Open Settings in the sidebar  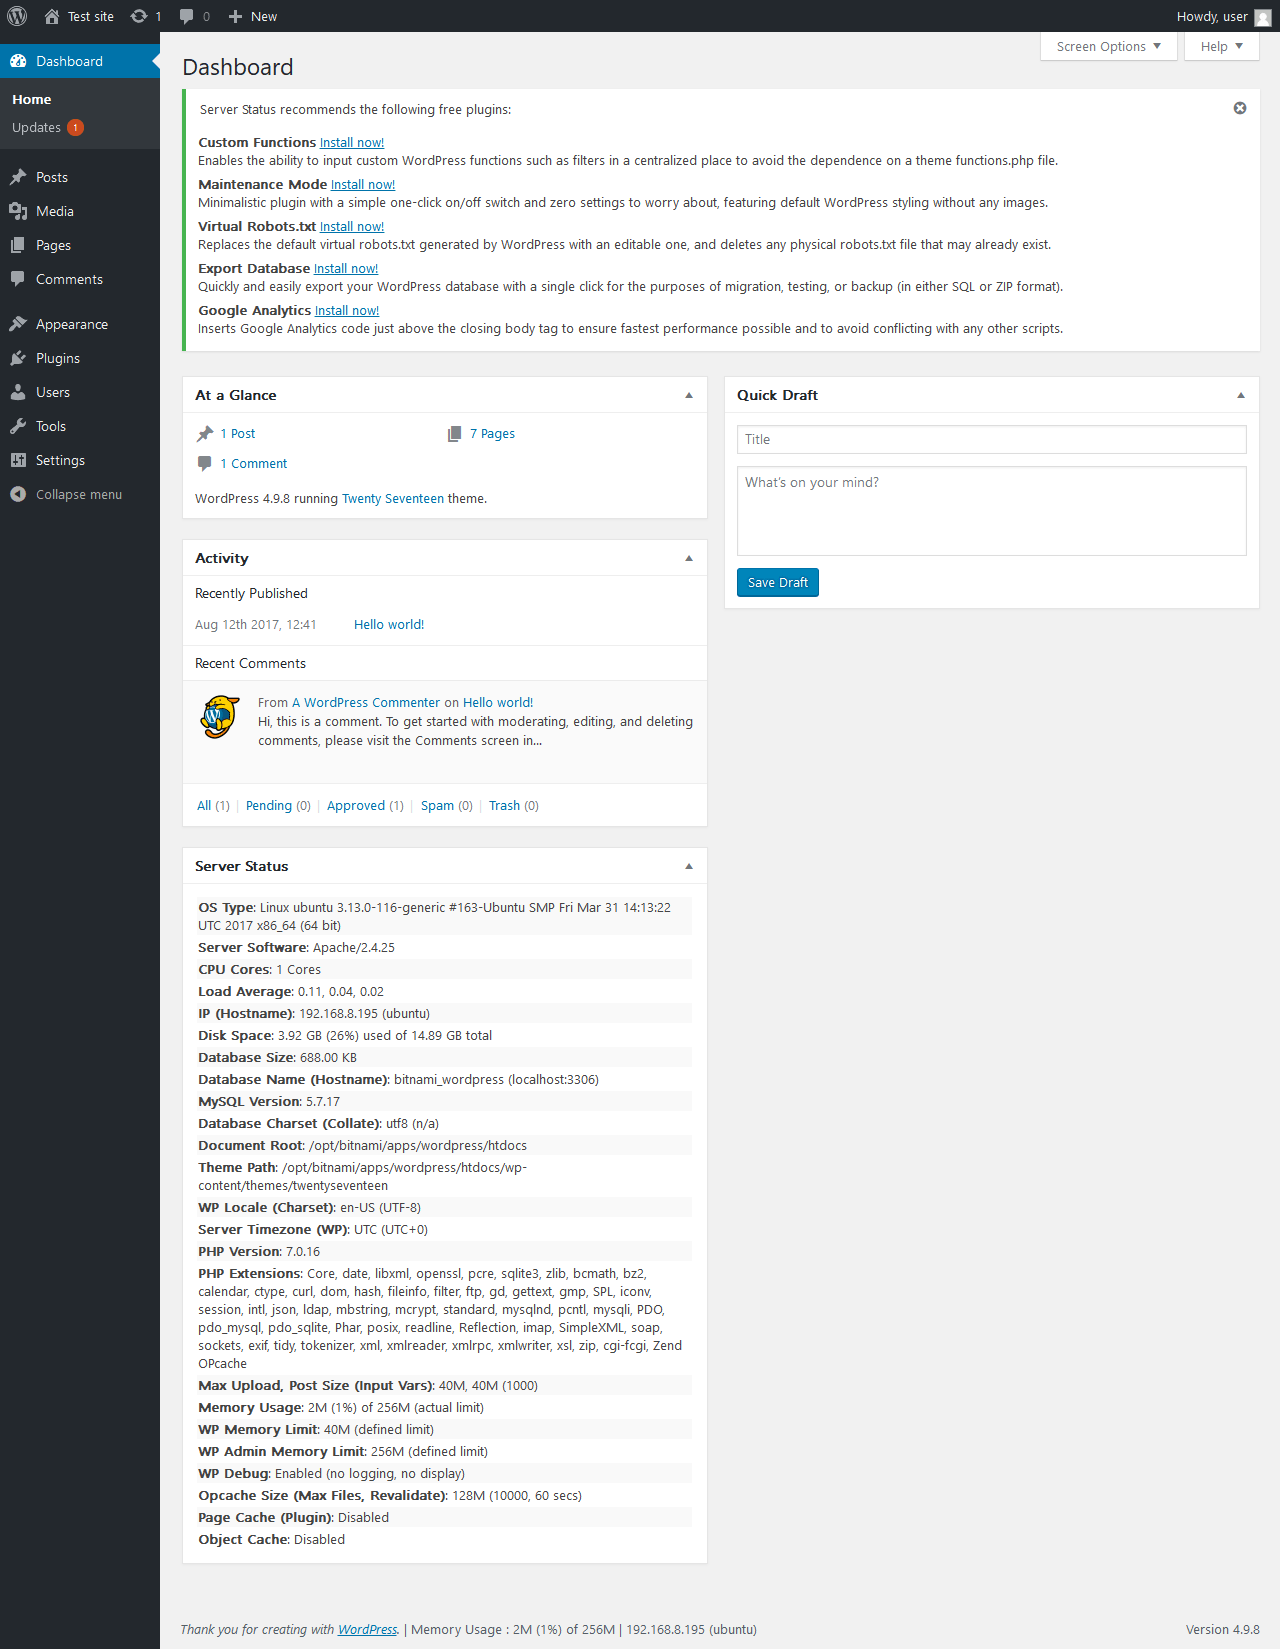[80, 460]
